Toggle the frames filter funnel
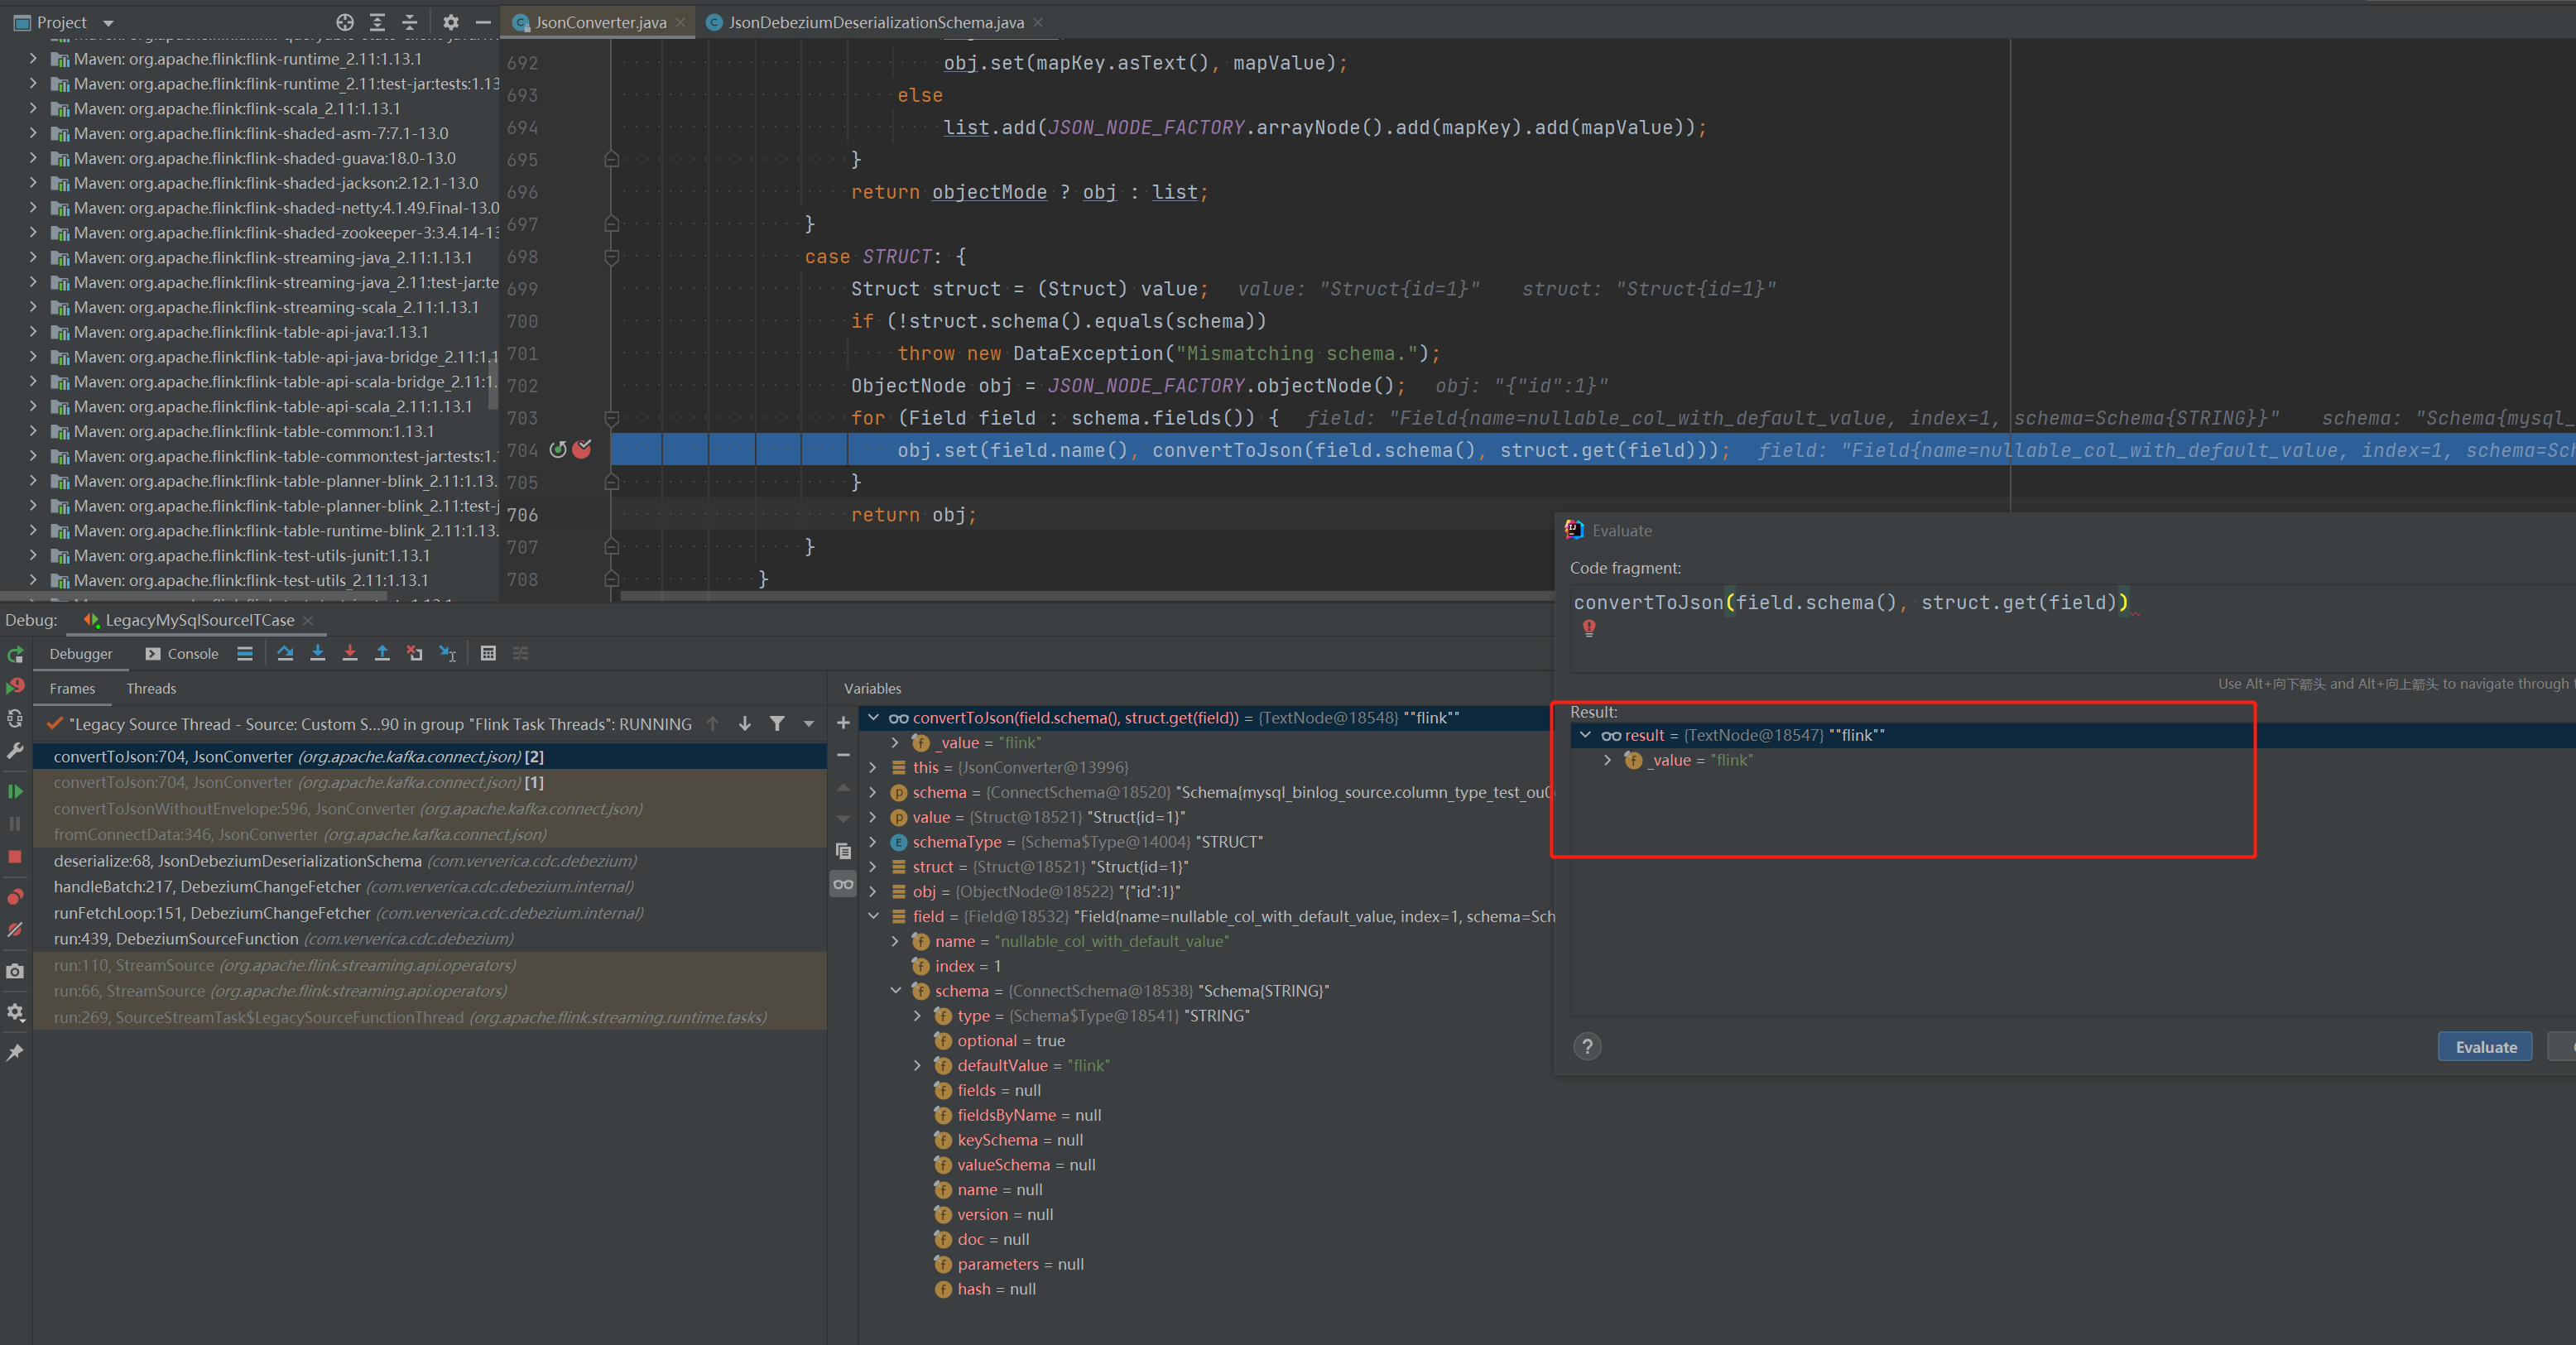 pos(779,723)
